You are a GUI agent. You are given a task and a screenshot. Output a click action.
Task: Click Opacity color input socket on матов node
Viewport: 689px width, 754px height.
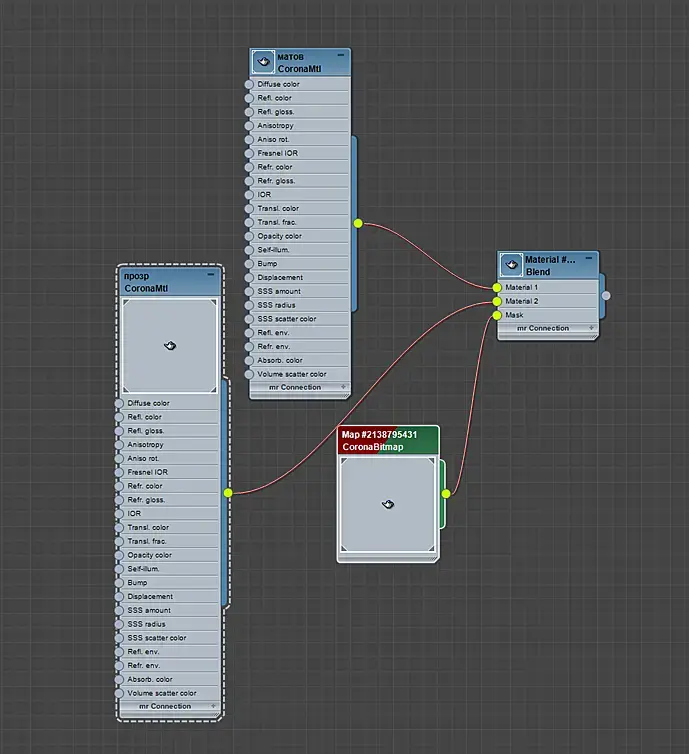249,236
